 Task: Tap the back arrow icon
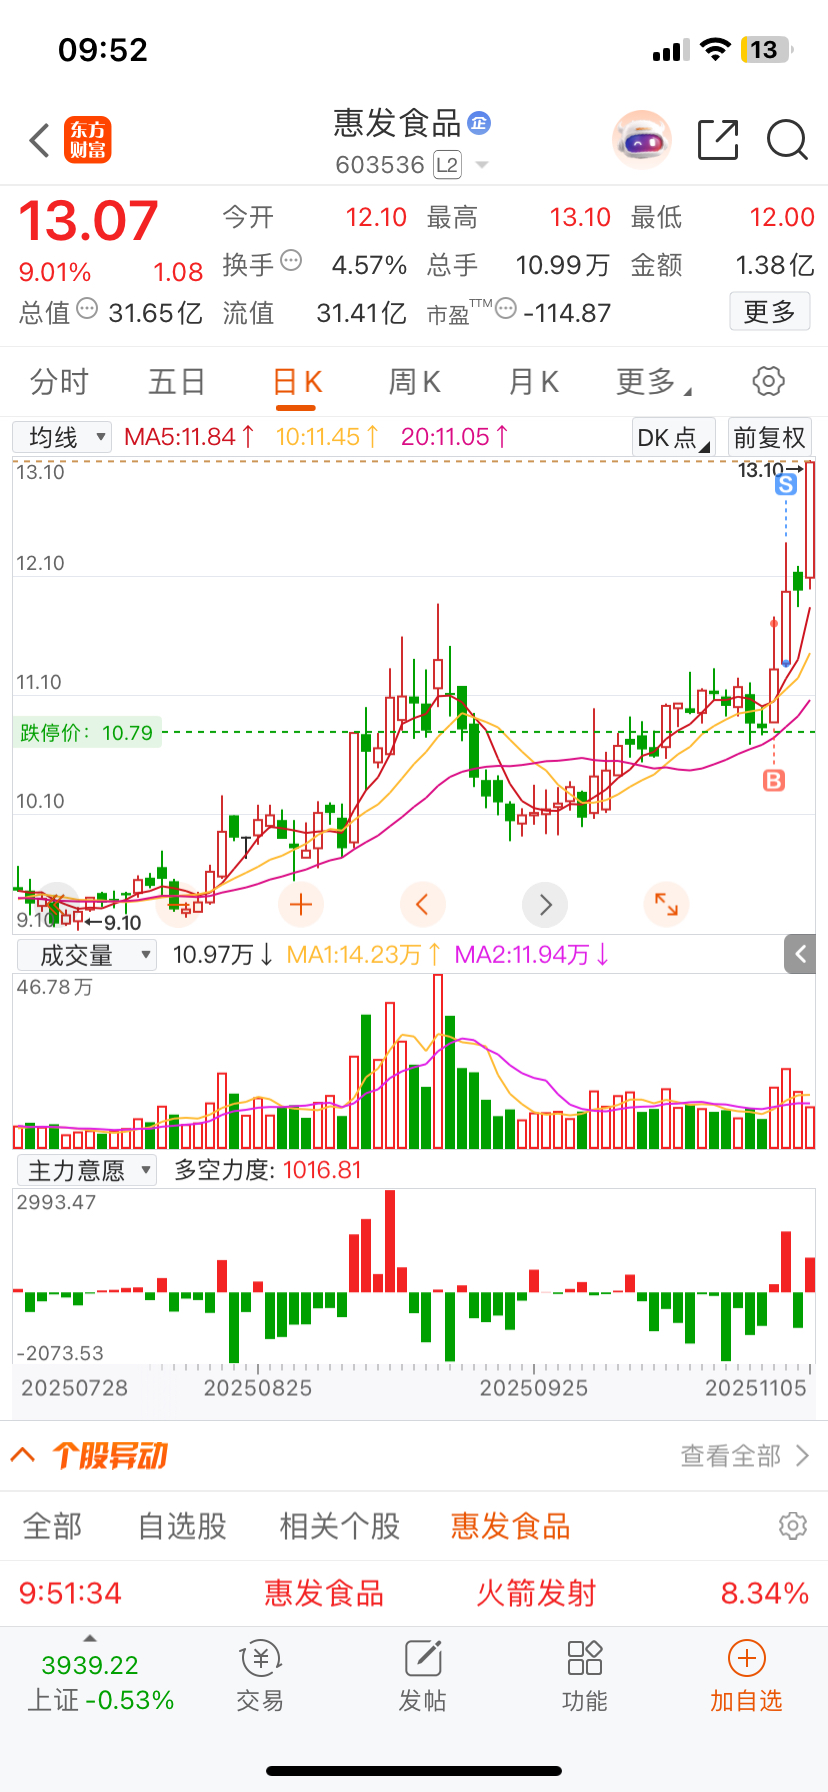pos(40,140)
